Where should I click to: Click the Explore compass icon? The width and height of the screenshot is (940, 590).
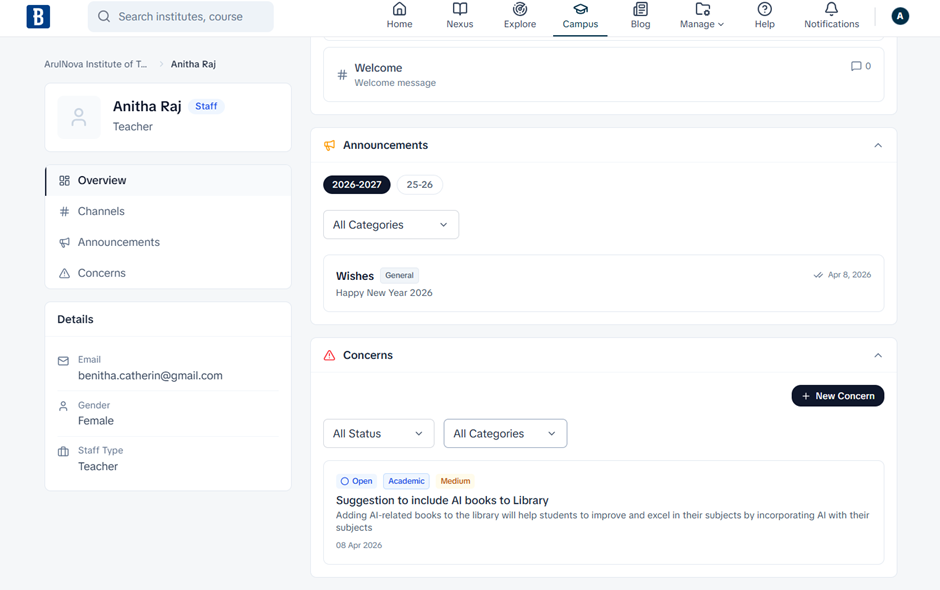click(520, 10)
